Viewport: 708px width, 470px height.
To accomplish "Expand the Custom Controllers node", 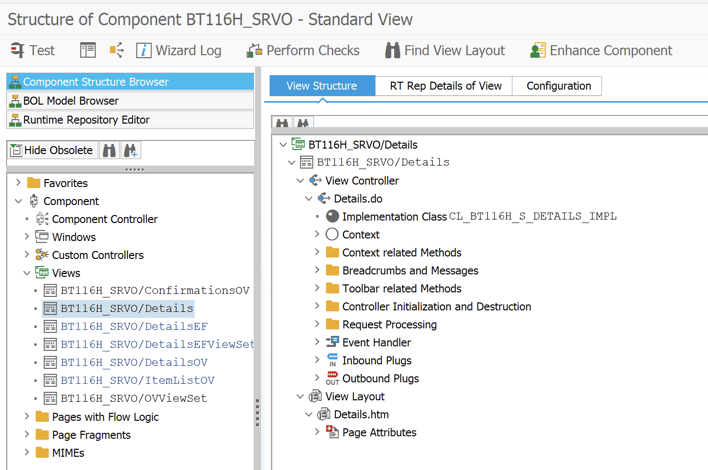I will [x=27, y=255].
